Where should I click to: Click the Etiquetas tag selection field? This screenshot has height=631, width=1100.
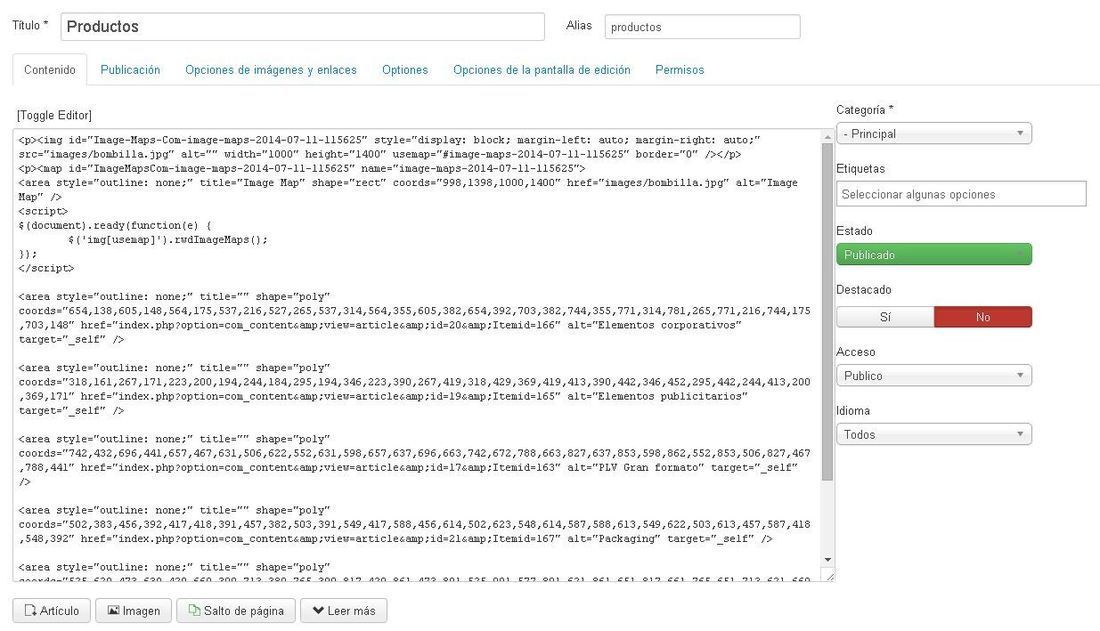click(x=961, y=194)
